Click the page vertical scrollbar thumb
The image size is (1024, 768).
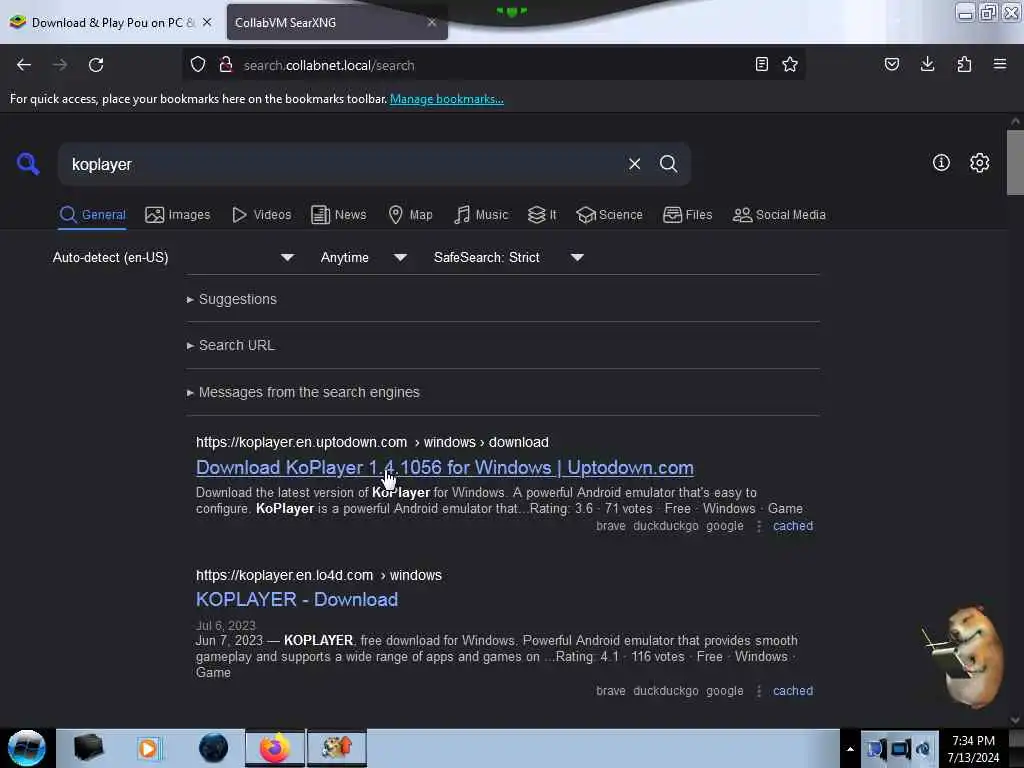1015,162
